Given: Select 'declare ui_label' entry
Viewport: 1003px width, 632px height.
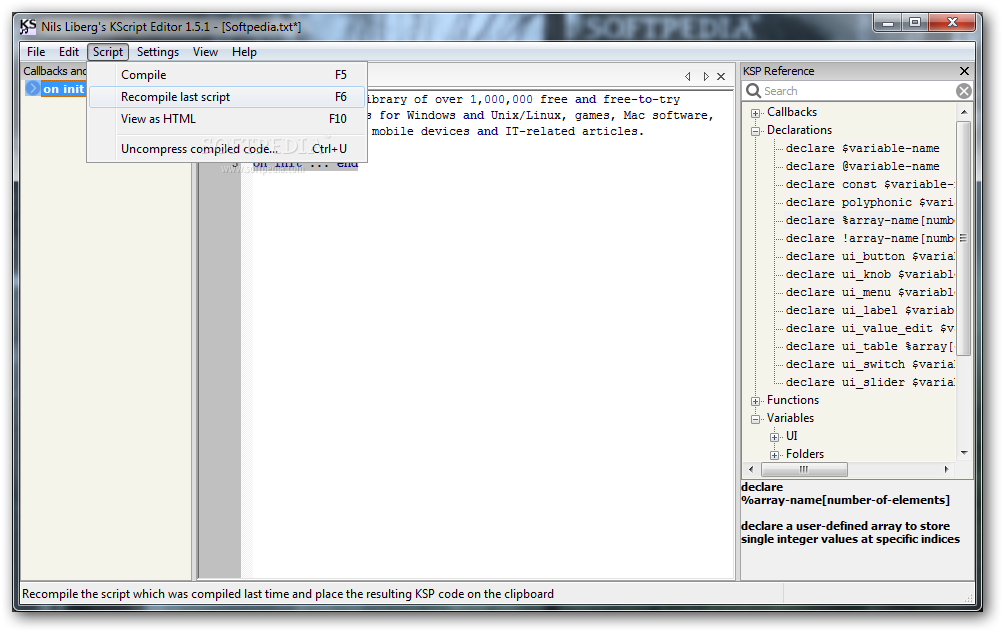Looking at the screenshot, I should [870, 310].
